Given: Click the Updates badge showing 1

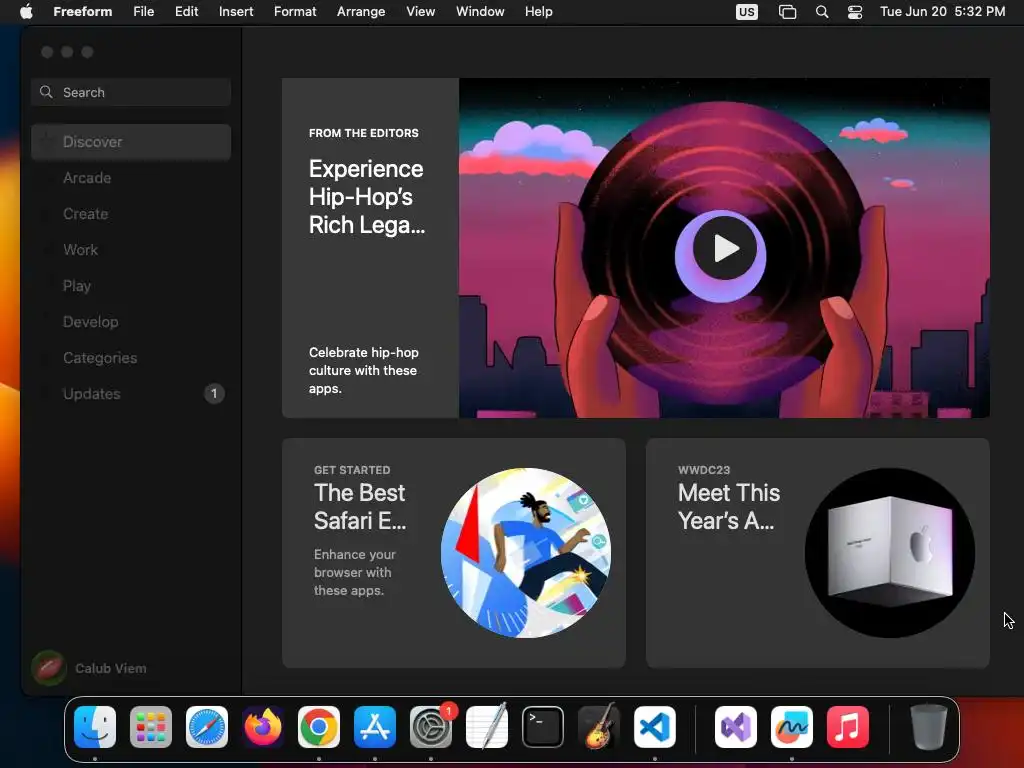Looking at the screenshot, I should pyautogui.click(x=214, y=394).
